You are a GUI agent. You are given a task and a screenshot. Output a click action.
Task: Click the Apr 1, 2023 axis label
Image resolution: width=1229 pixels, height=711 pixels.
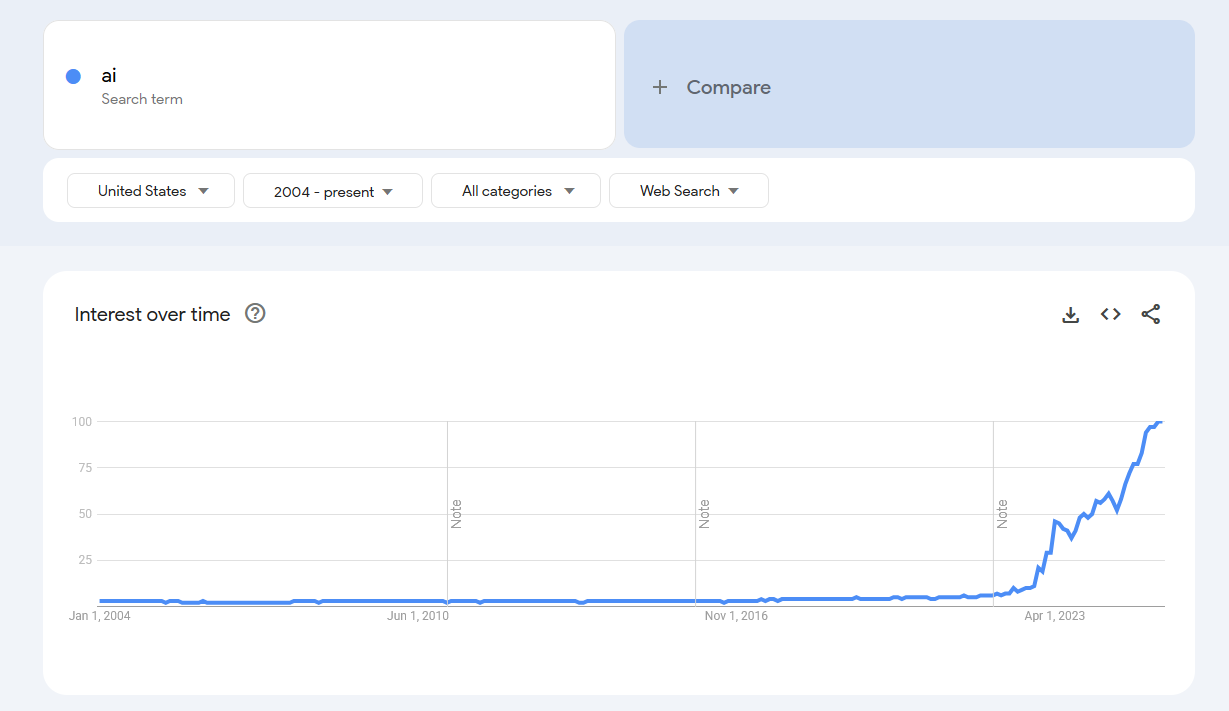click(1054, 616)
